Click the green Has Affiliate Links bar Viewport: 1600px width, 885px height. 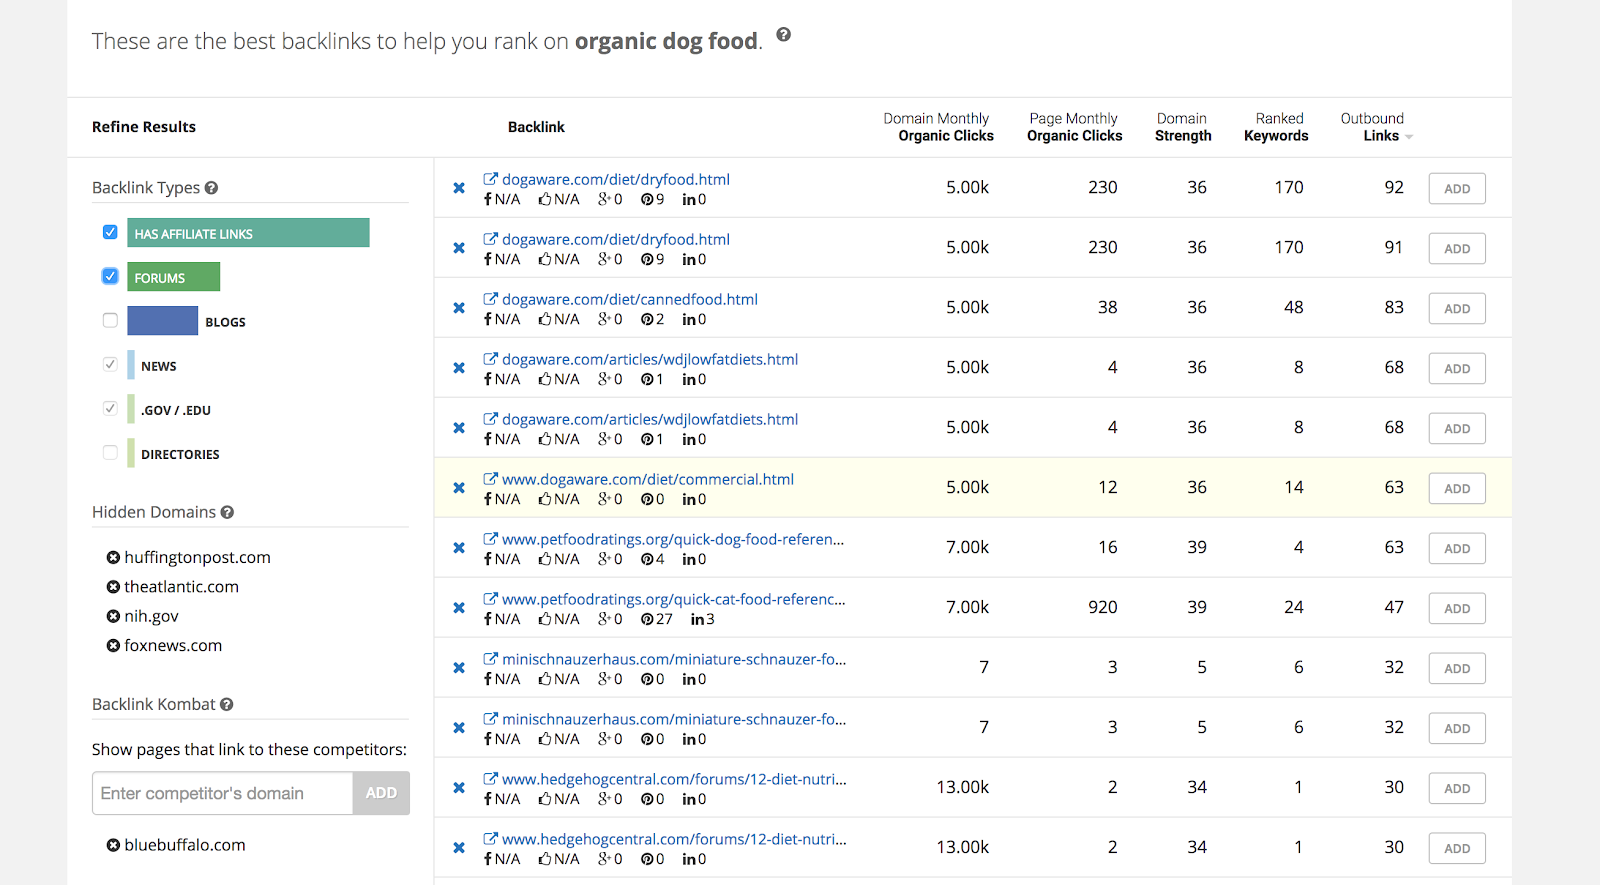(x=248, y=233)
